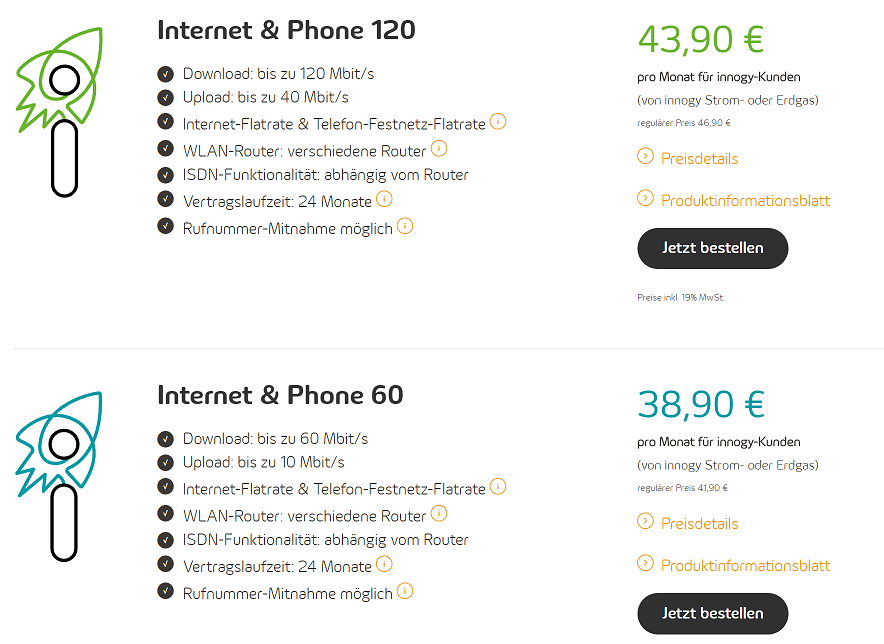This screenshot has height=644, width=884.
Task: Open WLAN-Router info icon in the 60 plan
Action: (x=439, y=514)
